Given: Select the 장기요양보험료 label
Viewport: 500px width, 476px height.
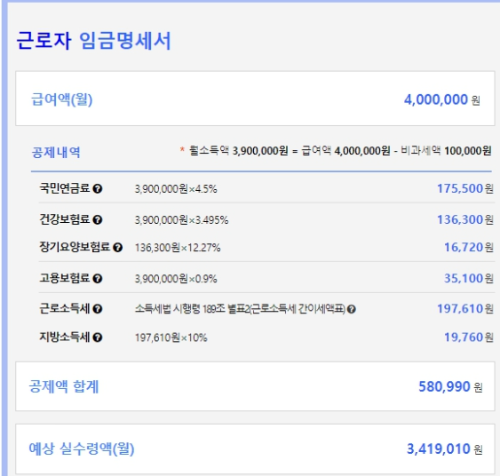Looking at the screenshot, I should coord(75,247).
